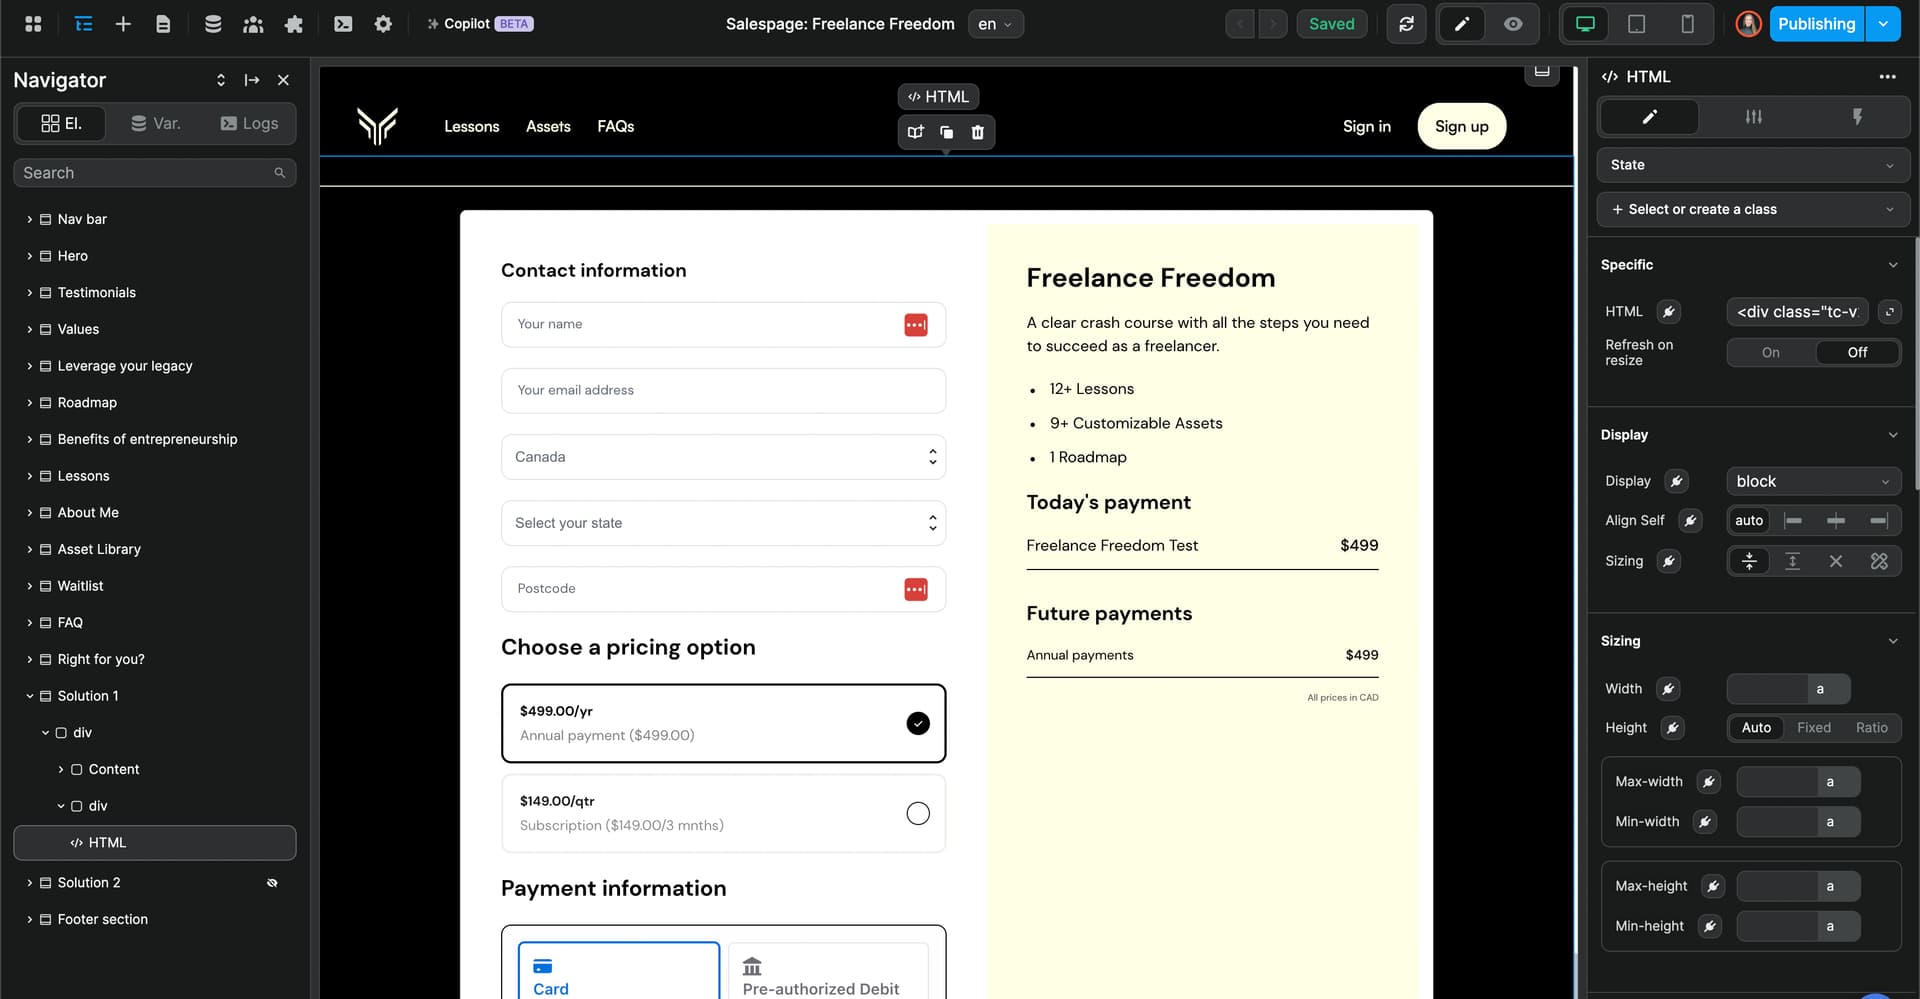Click the user avatar icon
This screenshot has height=999, width=1920.
coord(1748,24)
